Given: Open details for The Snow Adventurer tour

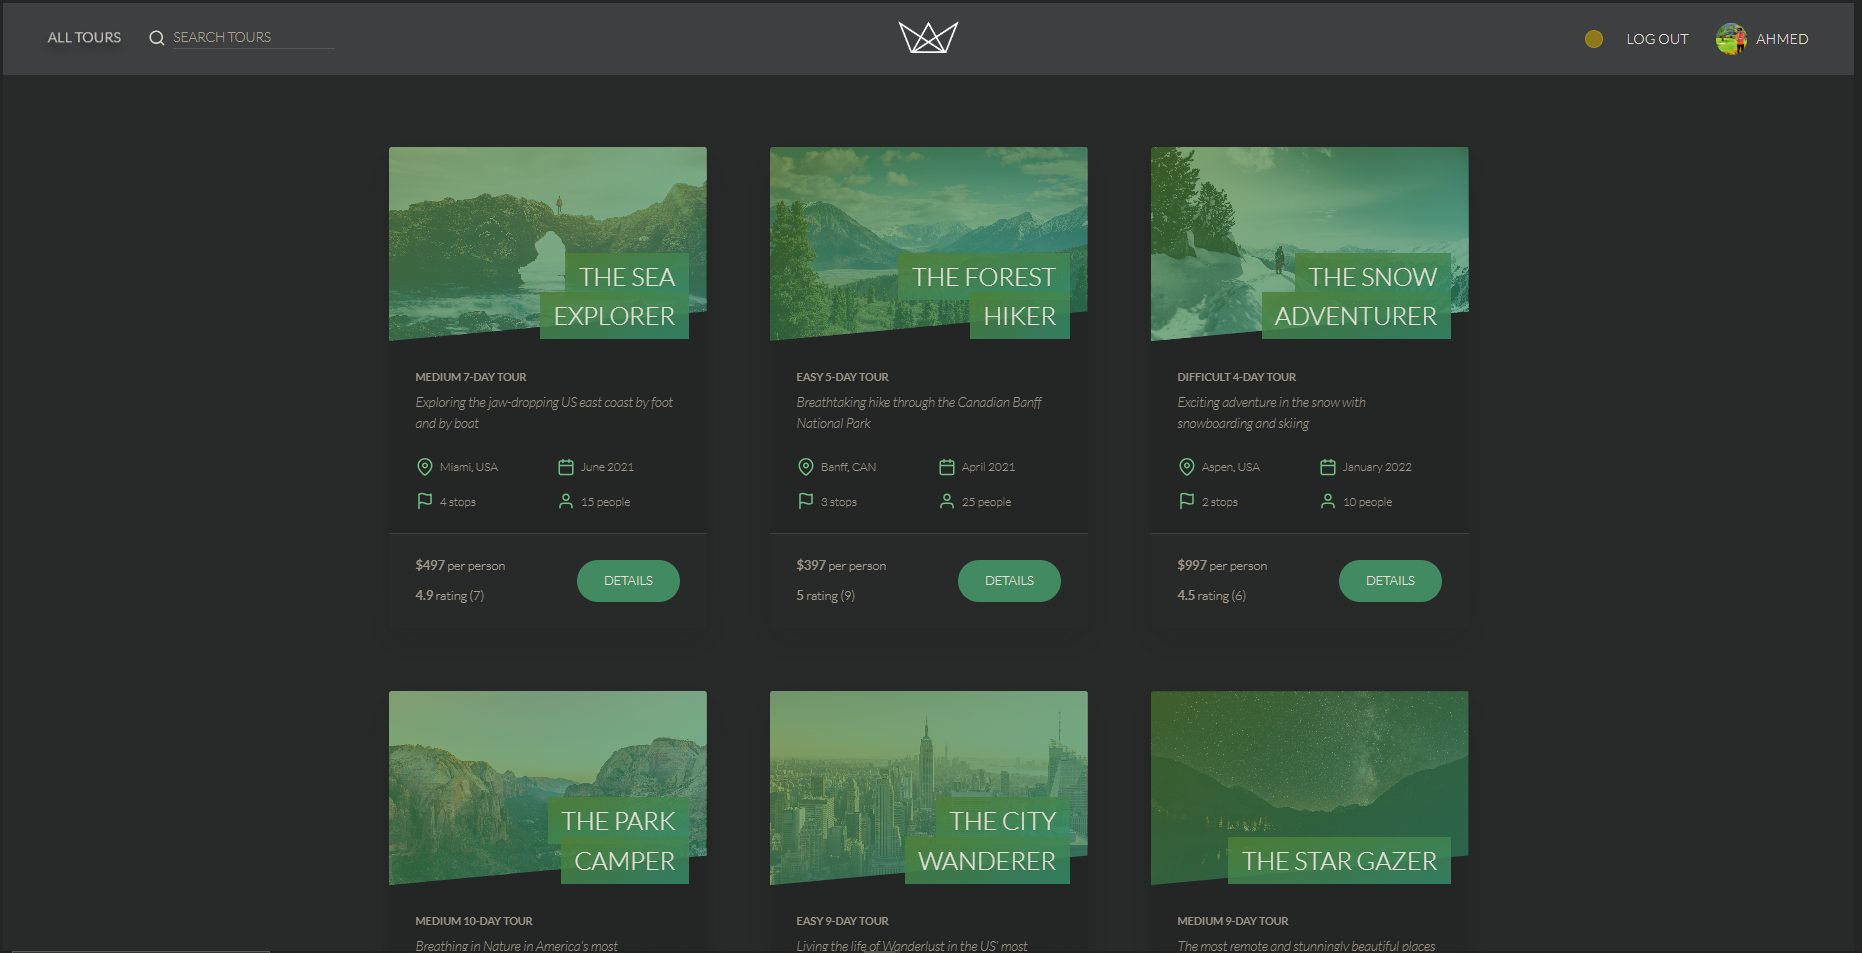Looking at the screenshot, I should (1390, 580).
